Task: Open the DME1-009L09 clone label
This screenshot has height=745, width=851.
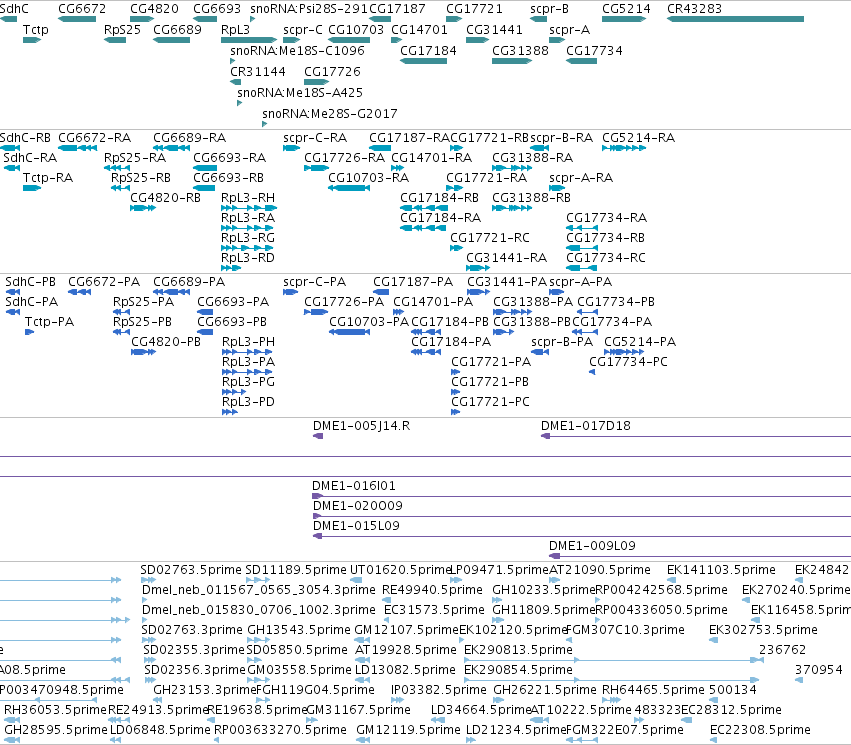Action: pos(592,546)
